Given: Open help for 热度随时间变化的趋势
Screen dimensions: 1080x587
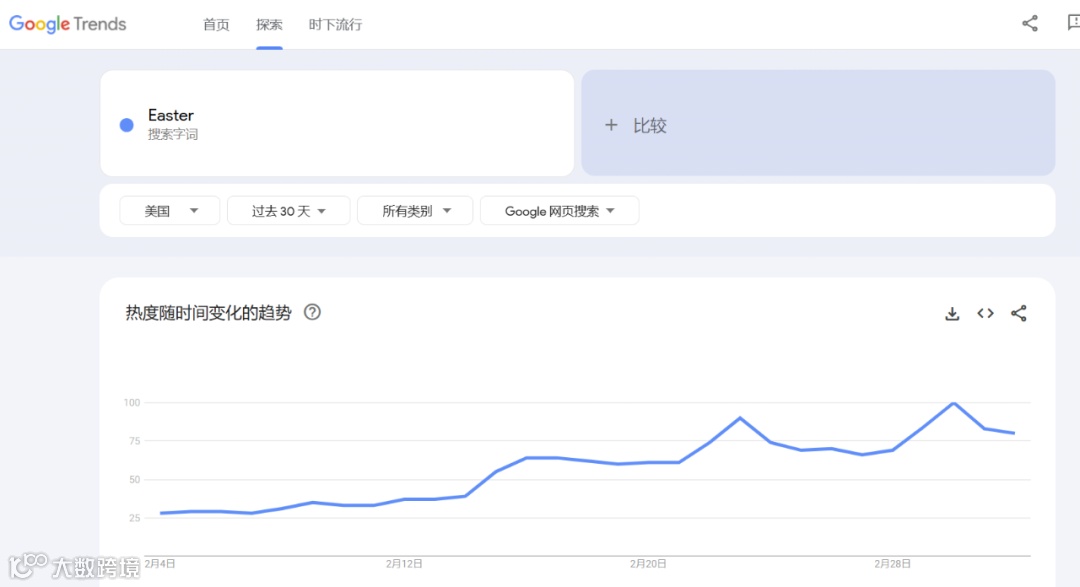Looking at the screenshot, I should (312, 312).
